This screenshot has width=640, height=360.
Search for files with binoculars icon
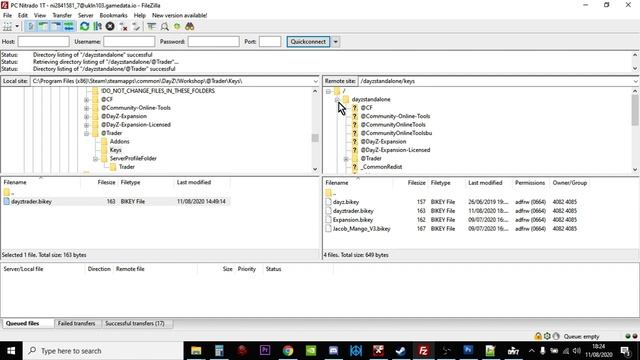pyautogui.click(x=189, y=27)
